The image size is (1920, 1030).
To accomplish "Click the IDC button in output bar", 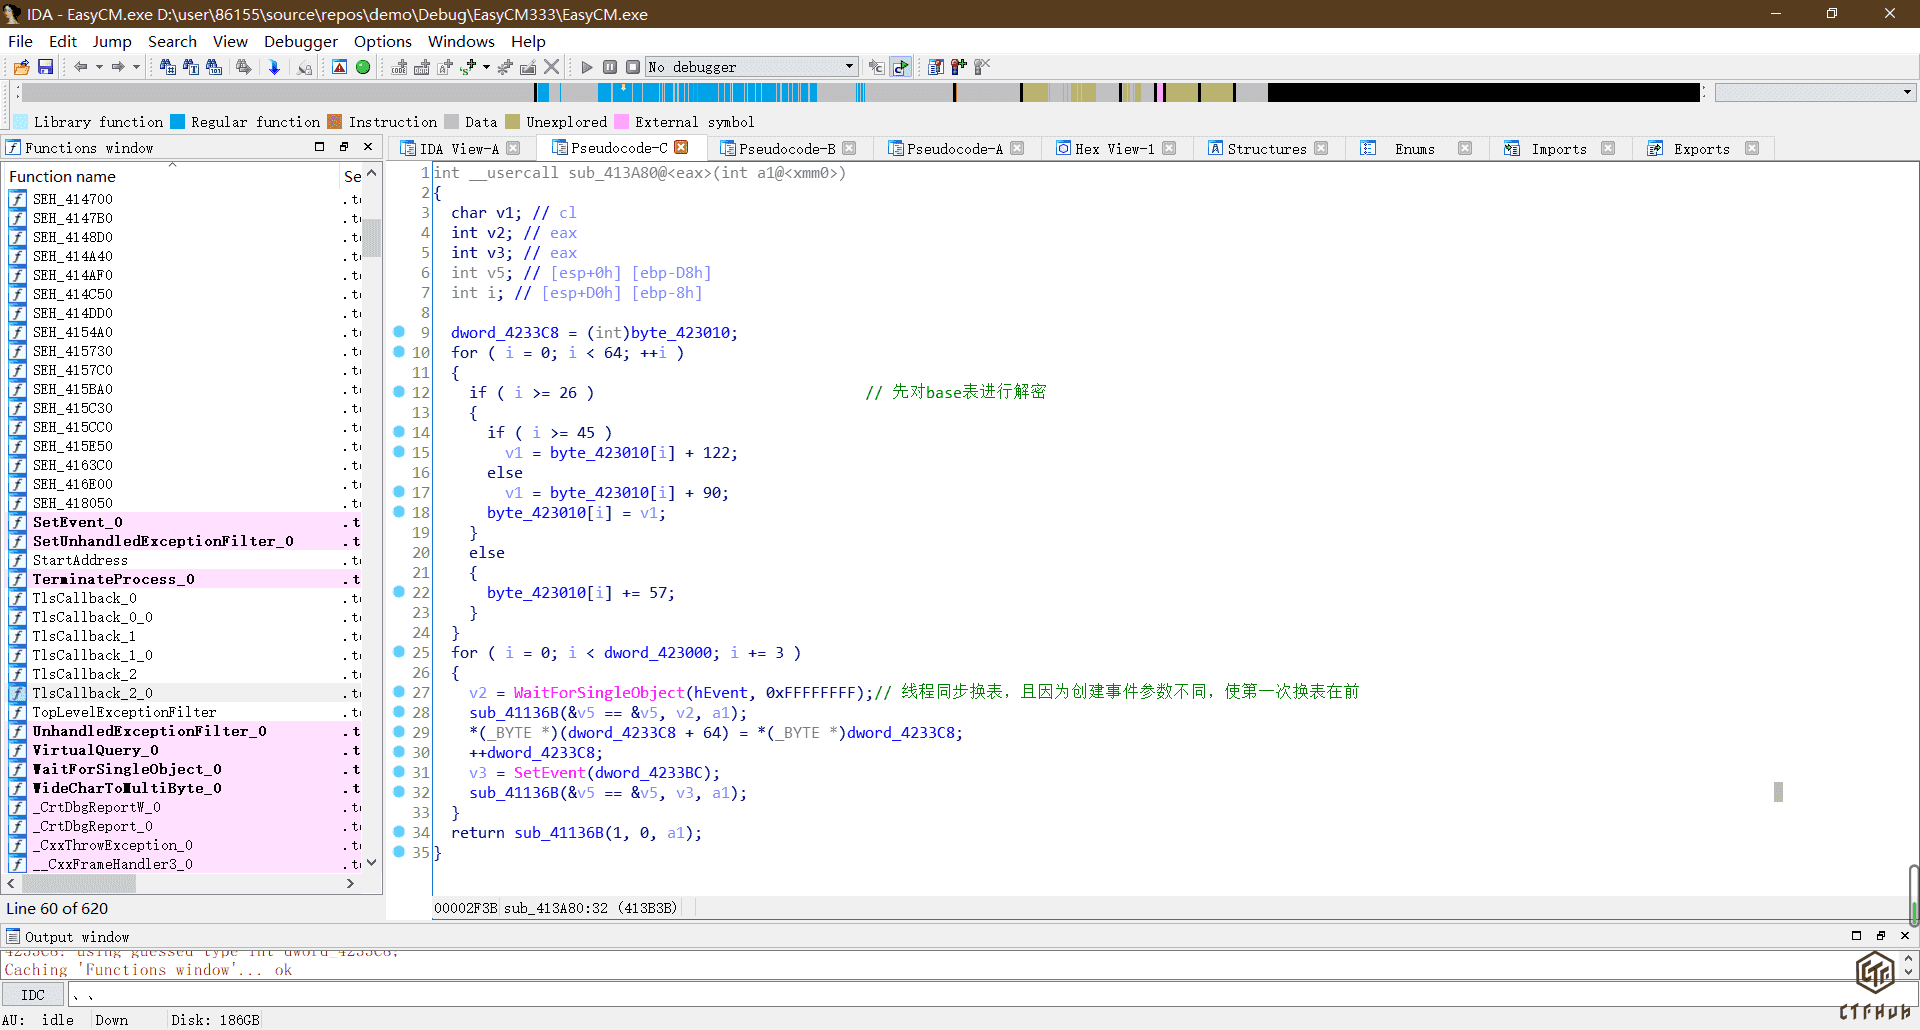I will tap(33, 995).
